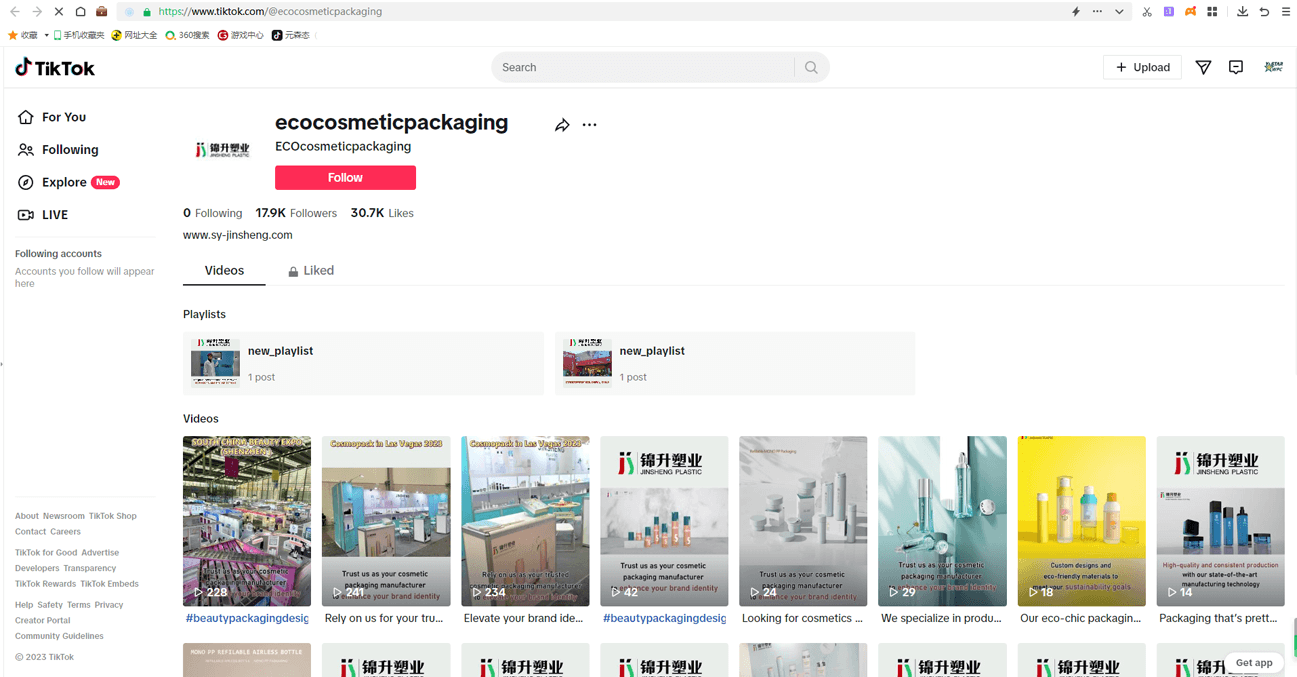Open the browser hamburger menu
This screenshot has height=677, width=1297.
(1286, 12)
